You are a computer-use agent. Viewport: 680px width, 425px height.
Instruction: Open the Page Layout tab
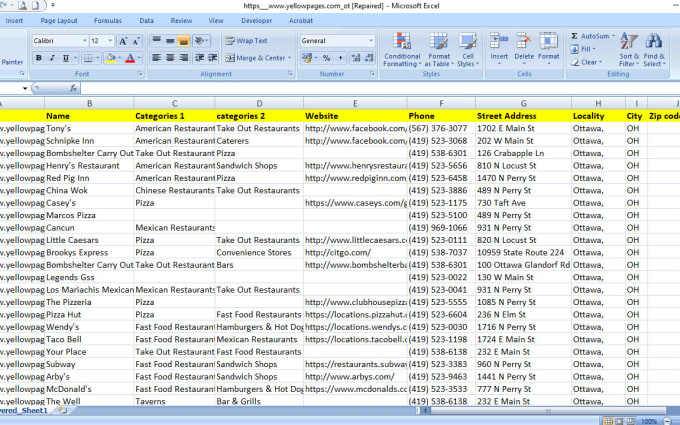59,20
